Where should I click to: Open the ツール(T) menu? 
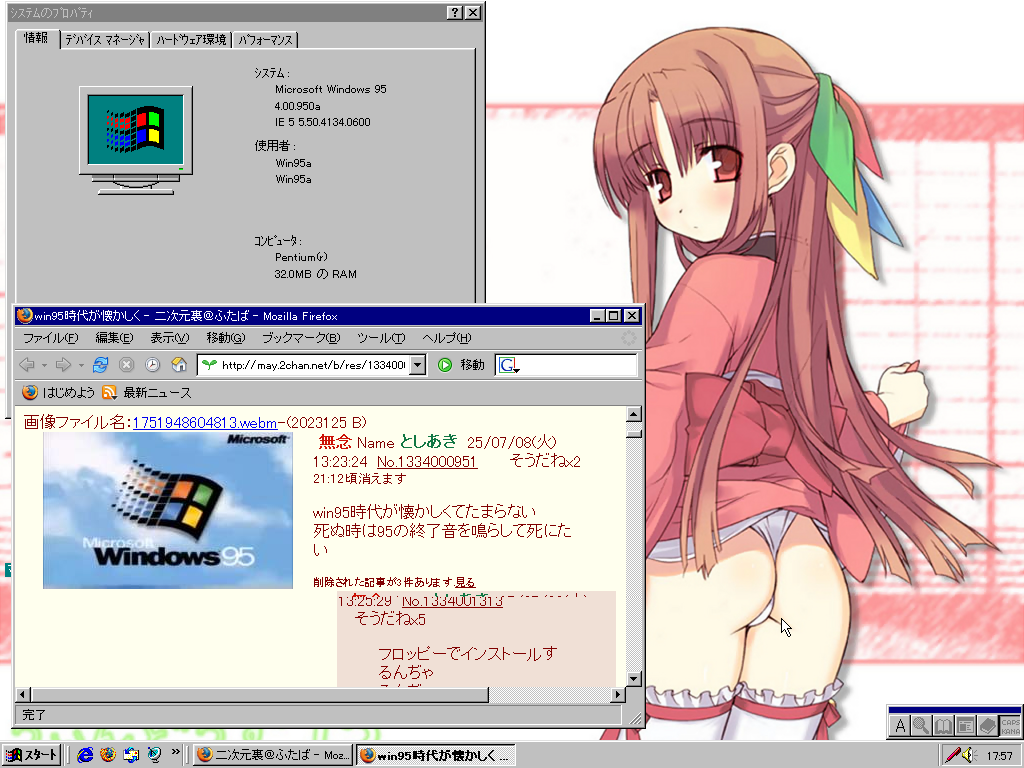coord(381,338)
